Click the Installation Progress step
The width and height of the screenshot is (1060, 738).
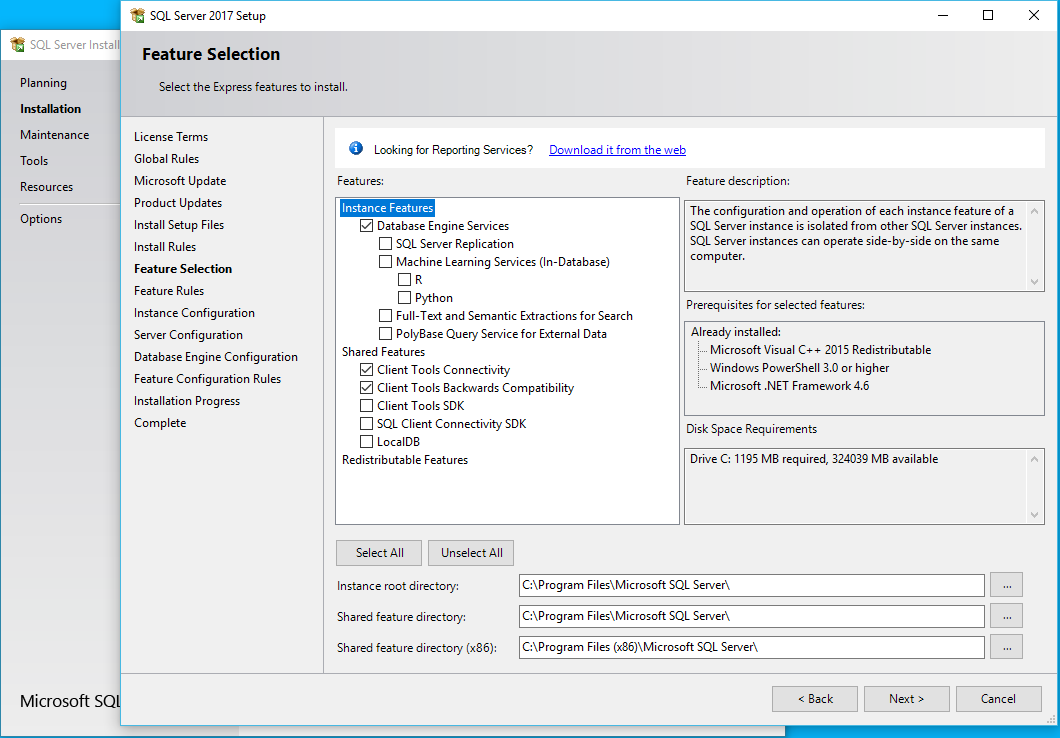pyautogui.click(x=187, y=401)
